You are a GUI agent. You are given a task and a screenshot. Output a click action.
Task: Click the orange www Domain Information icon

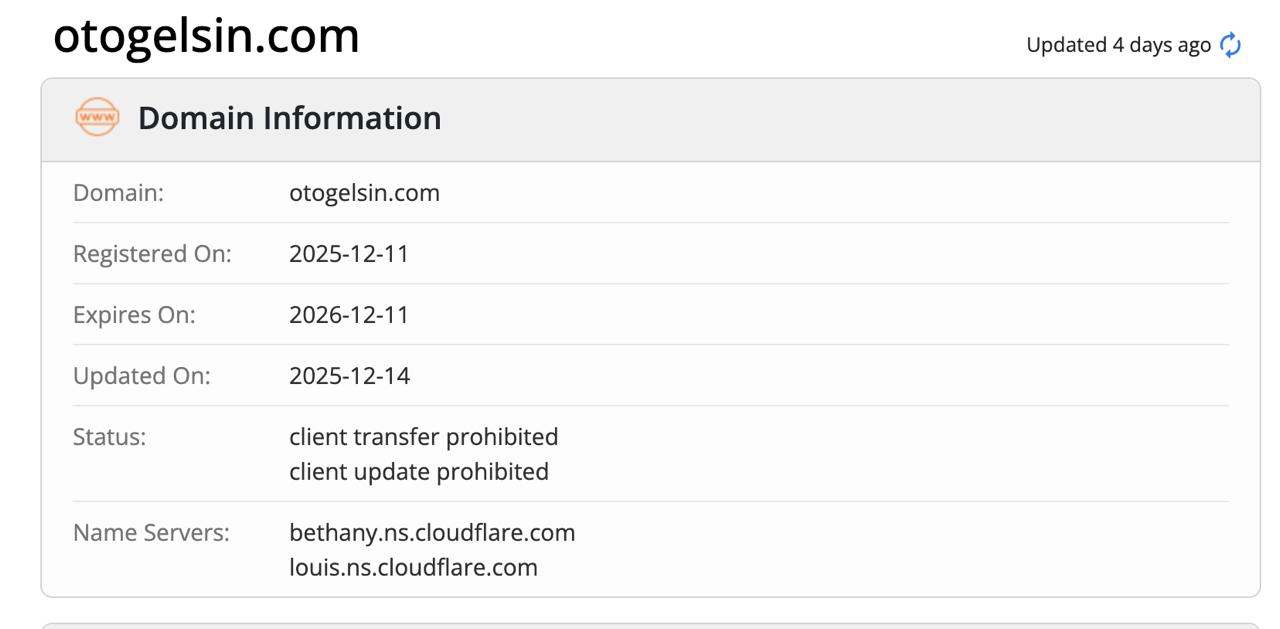pos(97,118)
